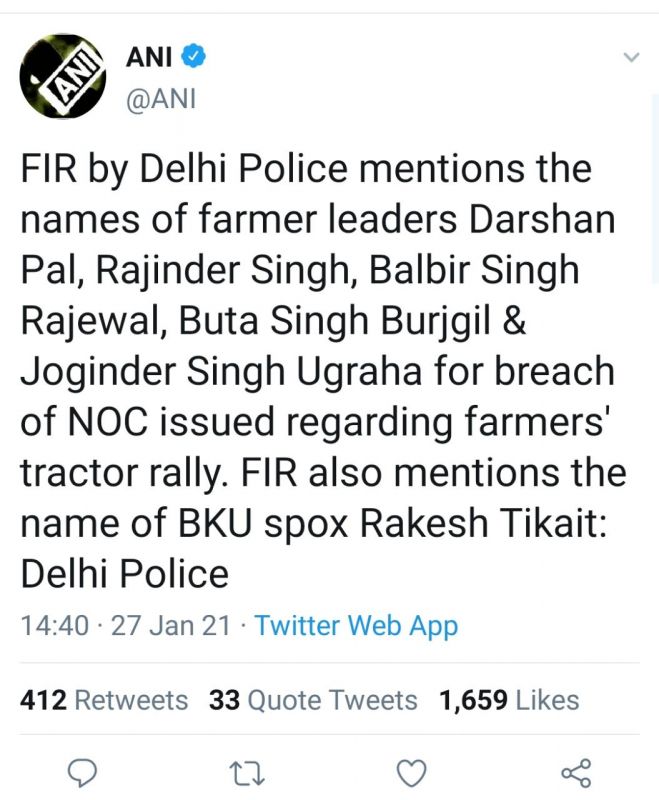Visit the @ANI handle
Viewport: 659px width, 800px height.
click(160, 98)
